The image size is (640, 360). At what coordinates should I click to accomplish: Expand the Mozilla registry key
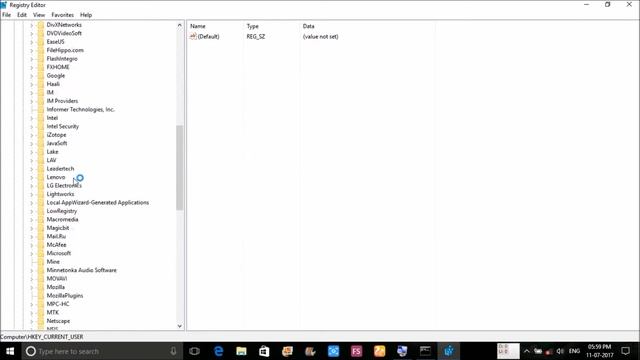tap(32, 287)
